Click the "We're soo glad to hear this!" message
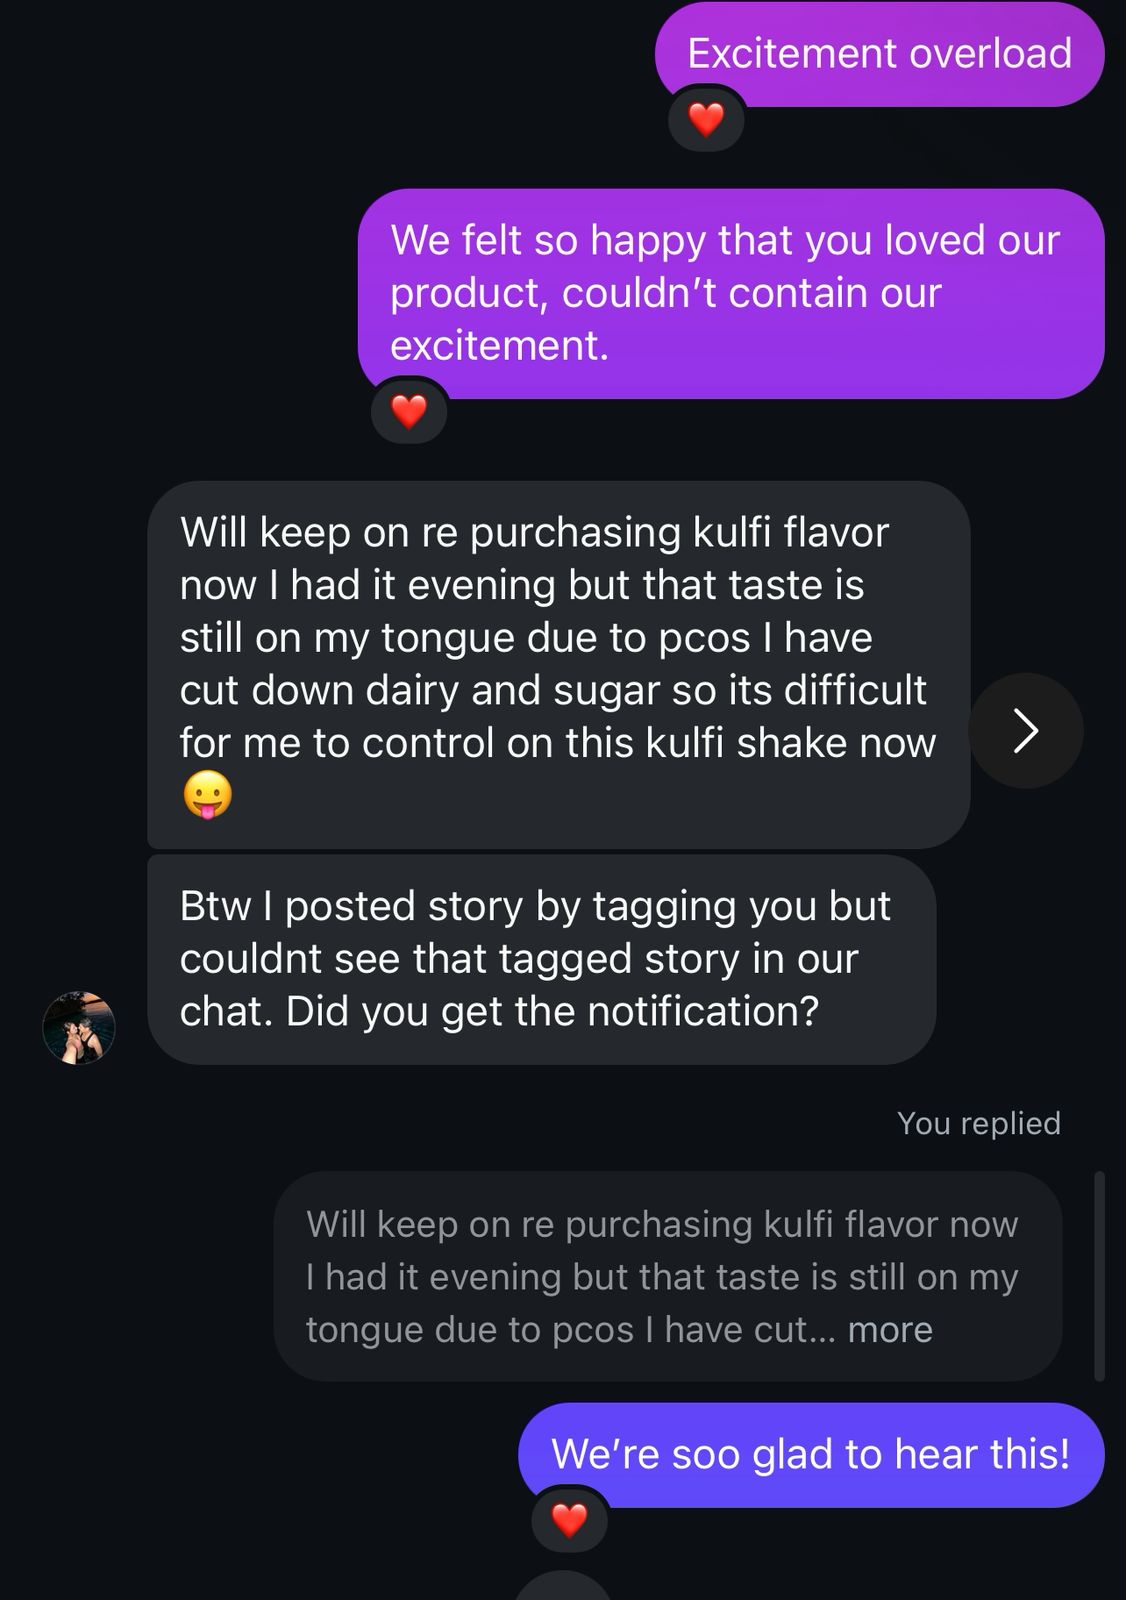This screenshot has width=1126, height=1600. click(x=810, y=1454)
